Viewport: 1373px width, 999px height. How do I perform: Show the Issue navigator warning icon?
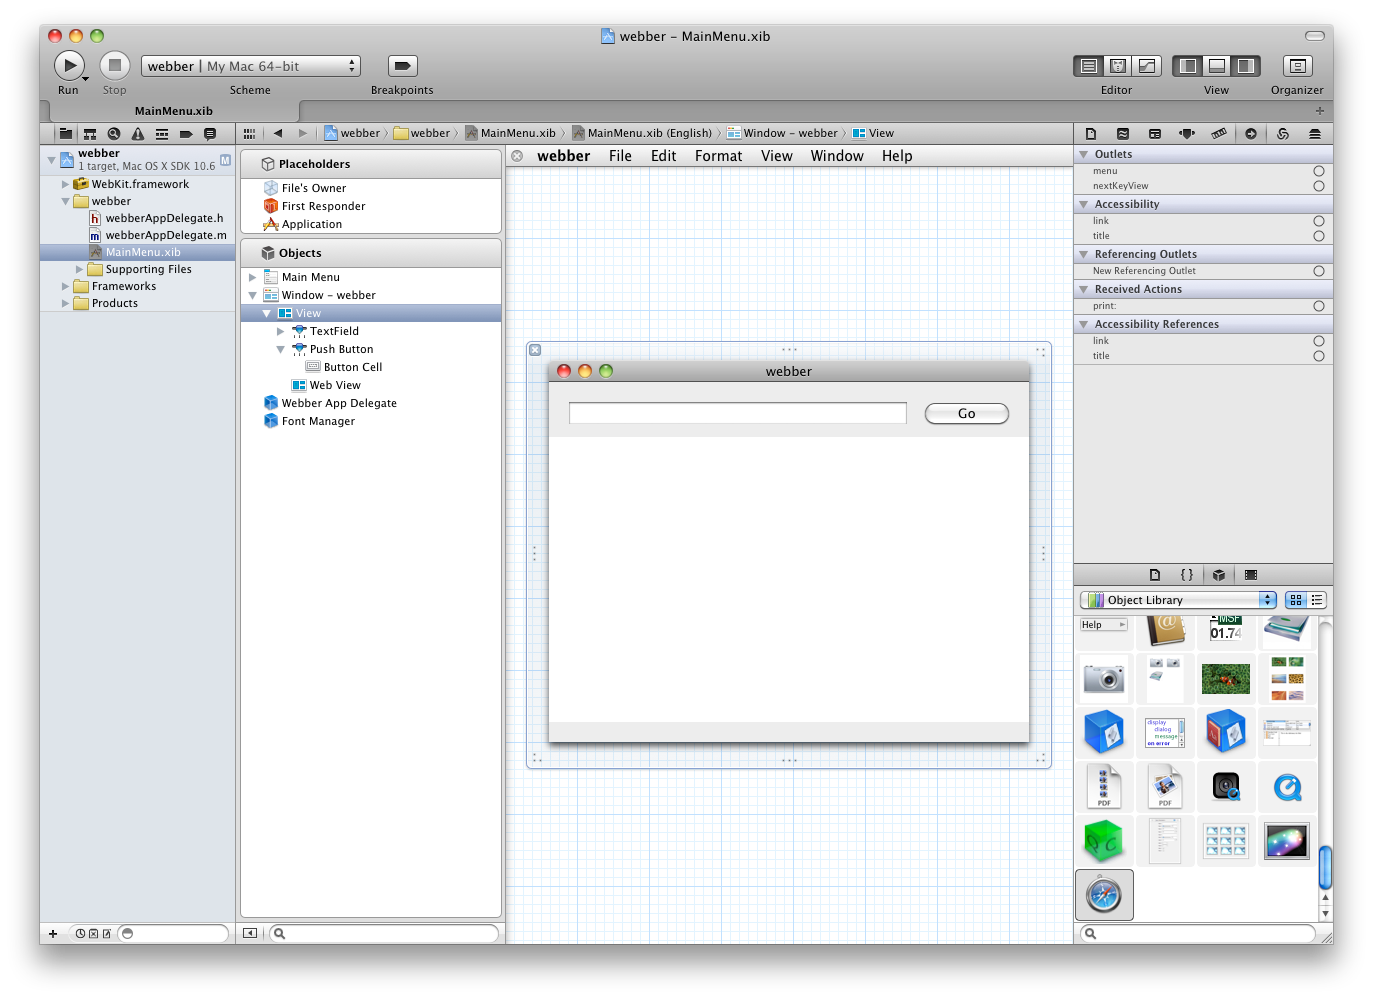point(138,133)
